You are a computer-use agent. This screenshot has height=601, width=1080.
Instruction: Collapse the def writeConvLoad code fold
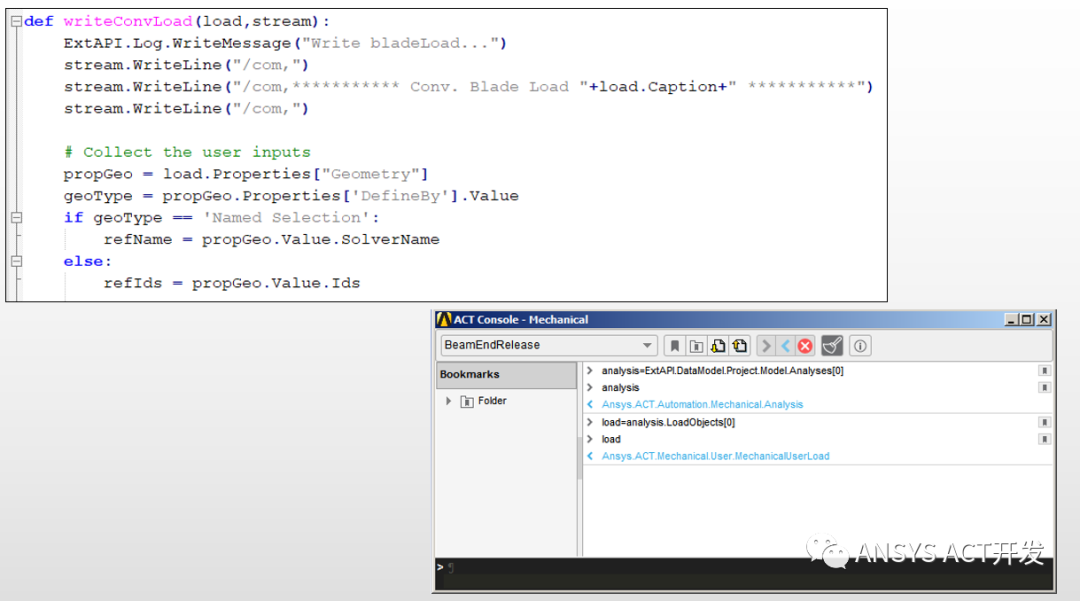coord(17,21)
